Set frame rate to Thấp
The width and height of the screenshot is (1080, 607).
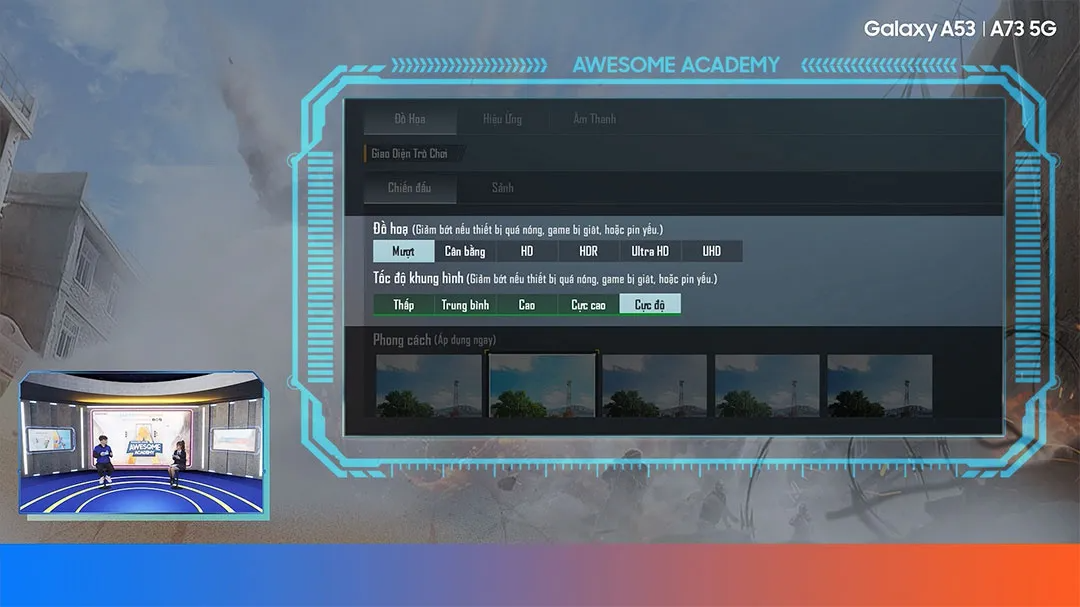(402, 305)
